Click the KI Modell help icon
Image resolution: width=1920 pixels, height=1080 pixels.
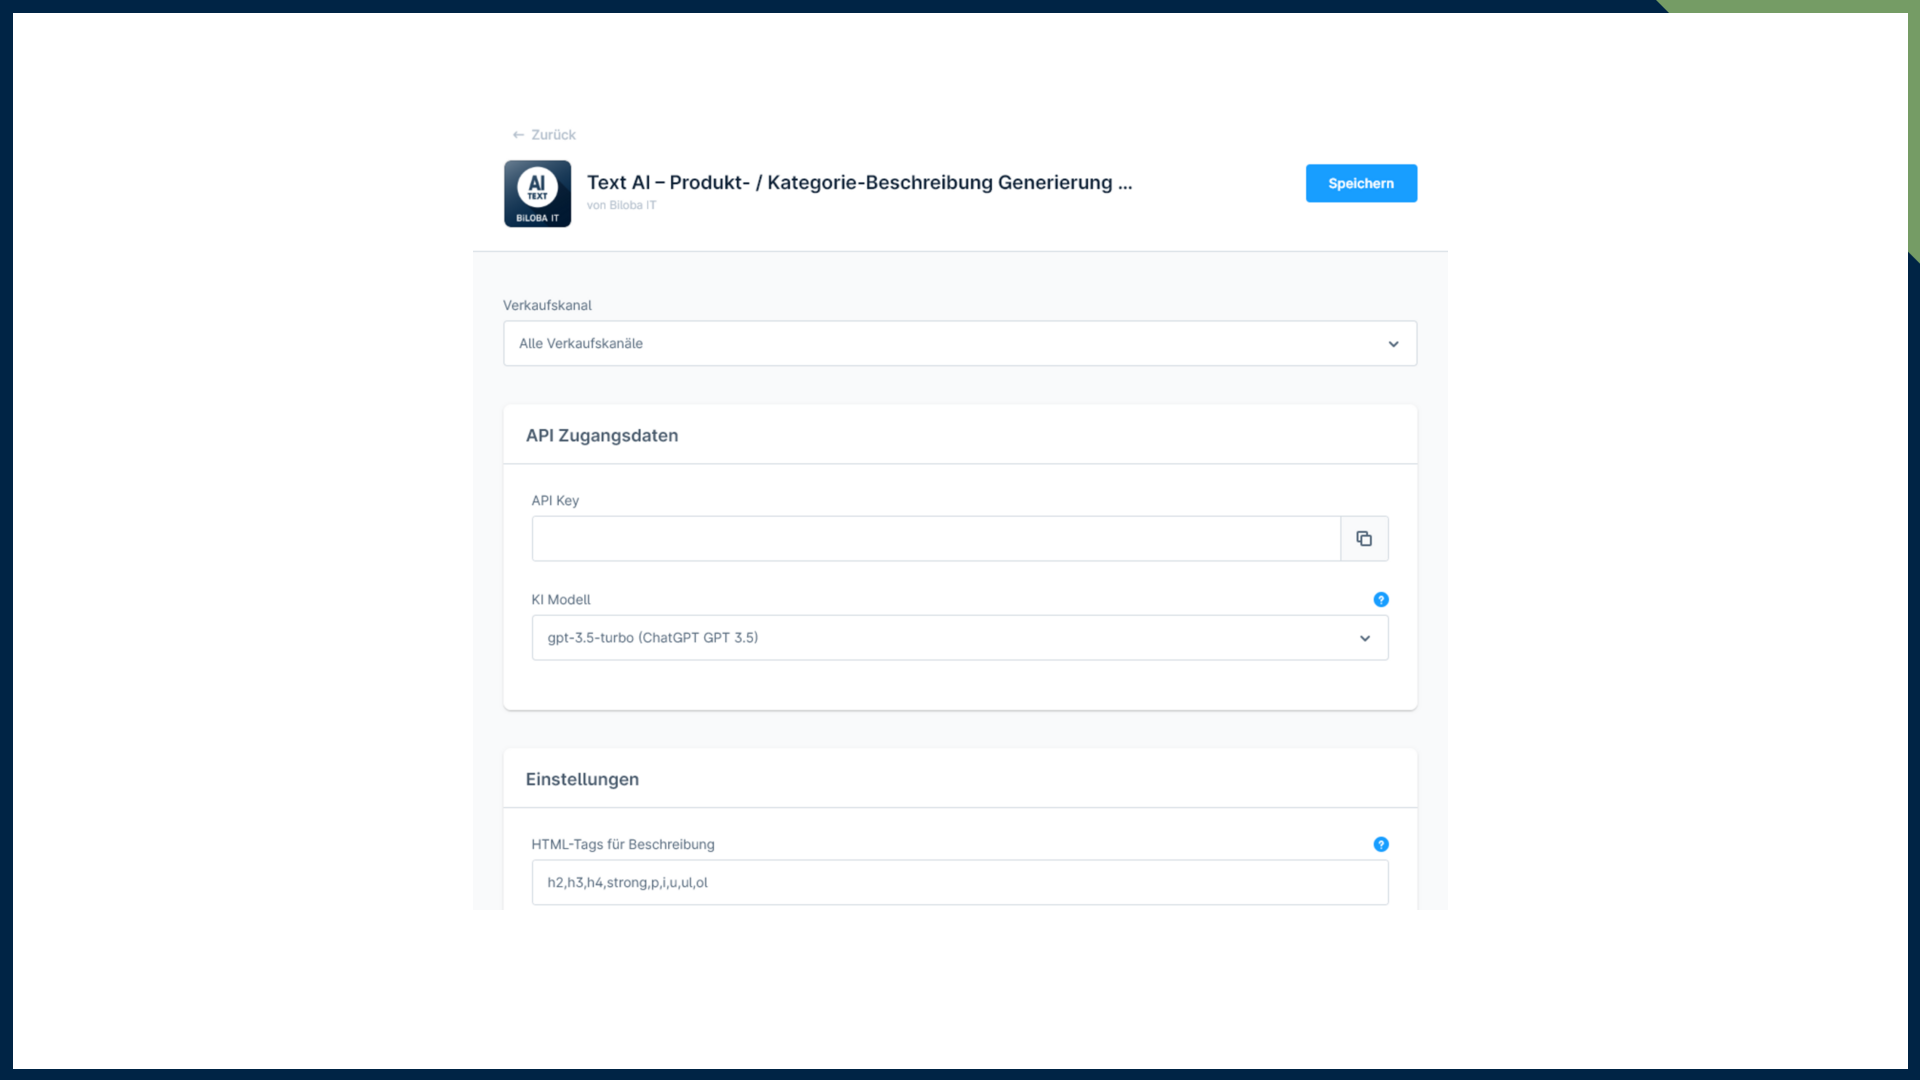(x=1381, y=600)
